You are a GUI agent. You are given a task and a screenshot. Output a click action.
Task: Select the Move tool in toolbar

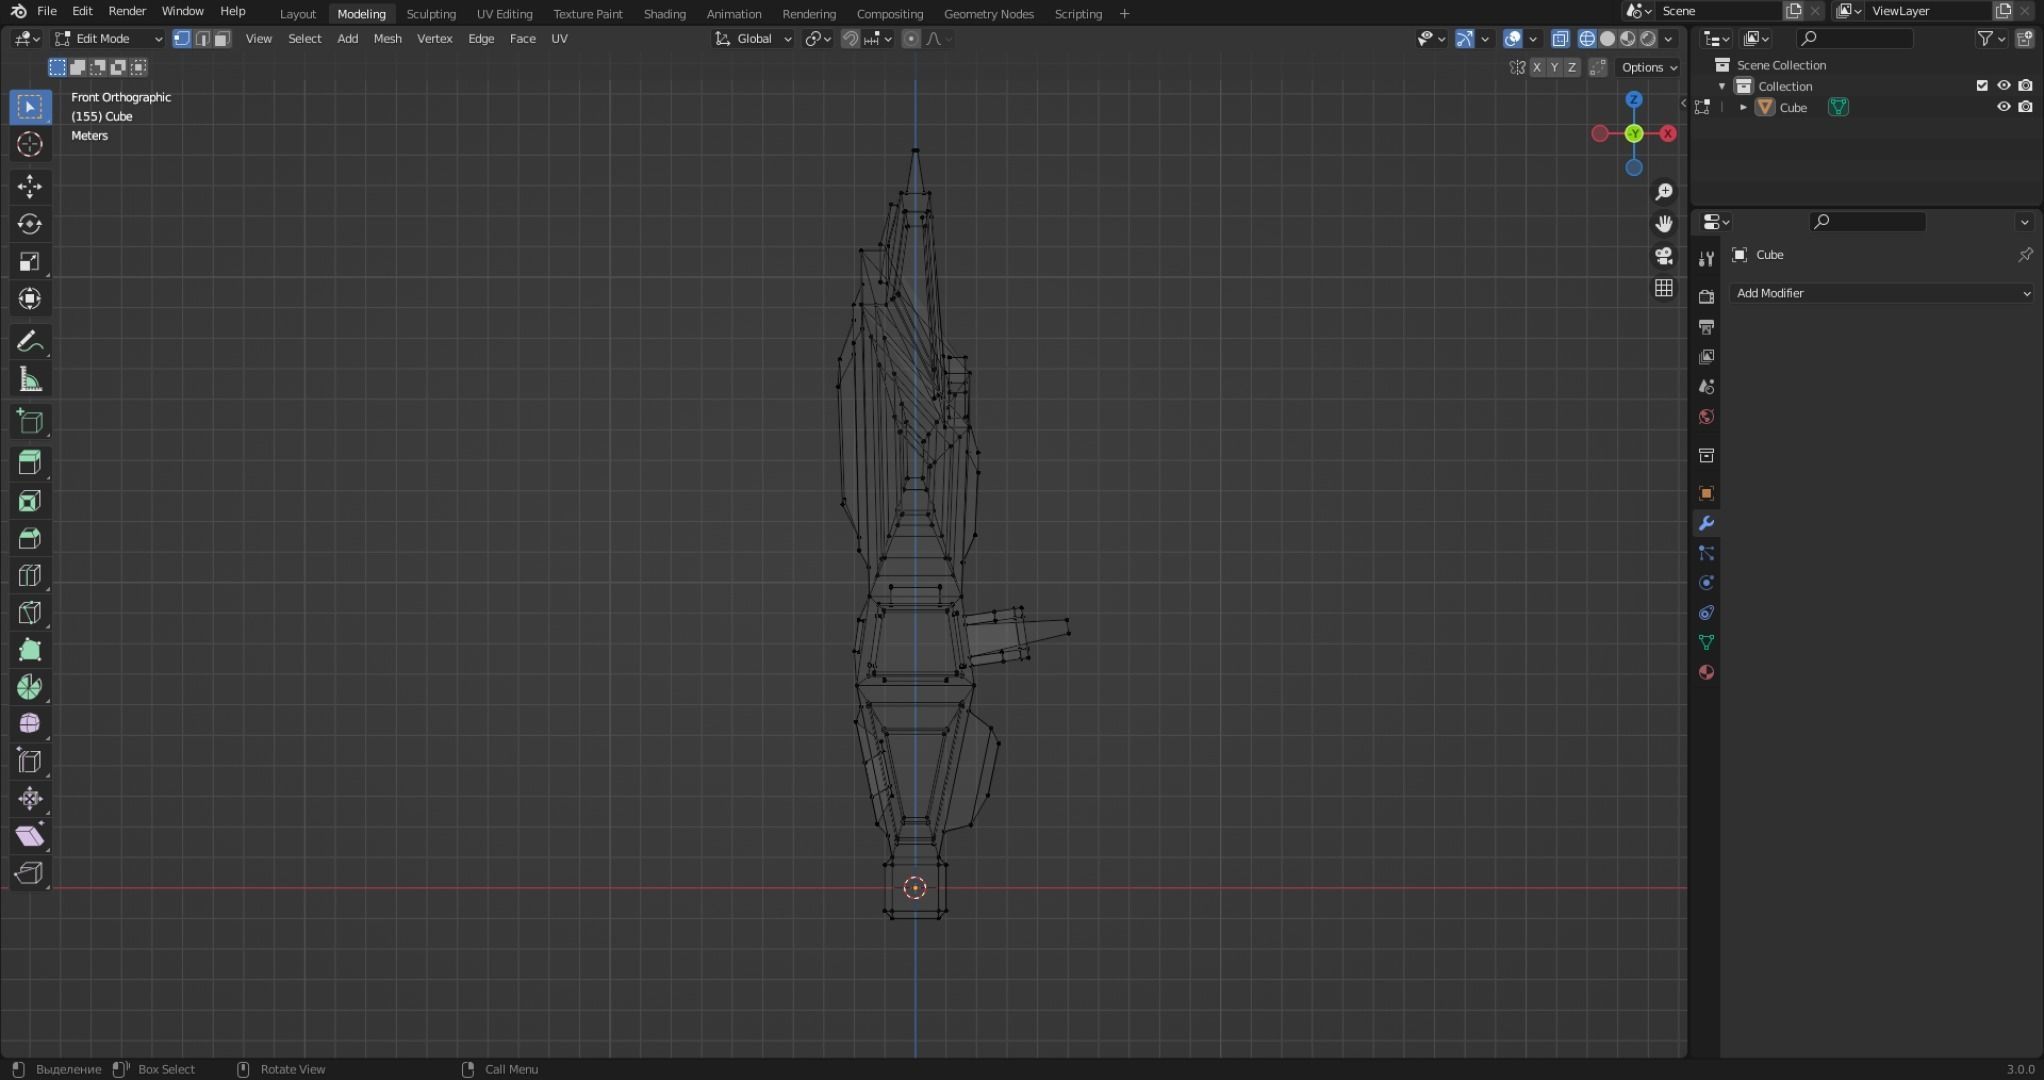(29, 186)
